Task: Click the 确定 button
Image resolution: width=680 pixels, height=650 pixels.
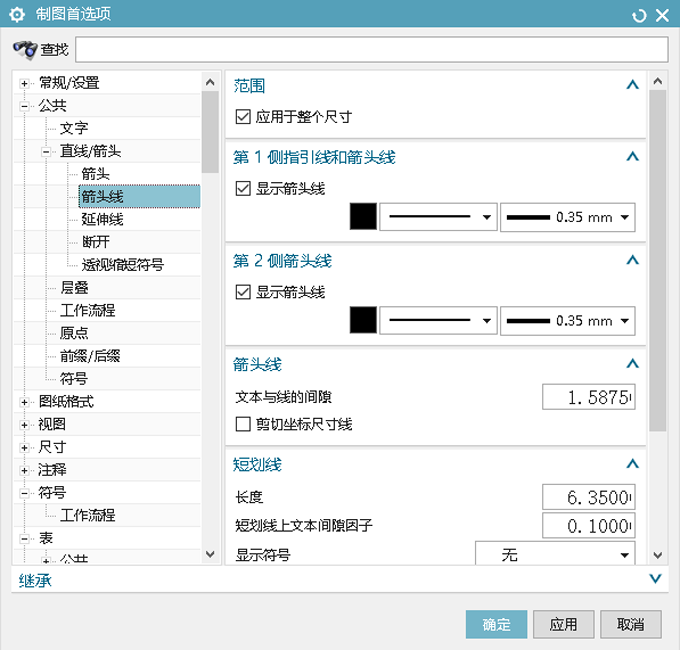Action: point(496,624)
